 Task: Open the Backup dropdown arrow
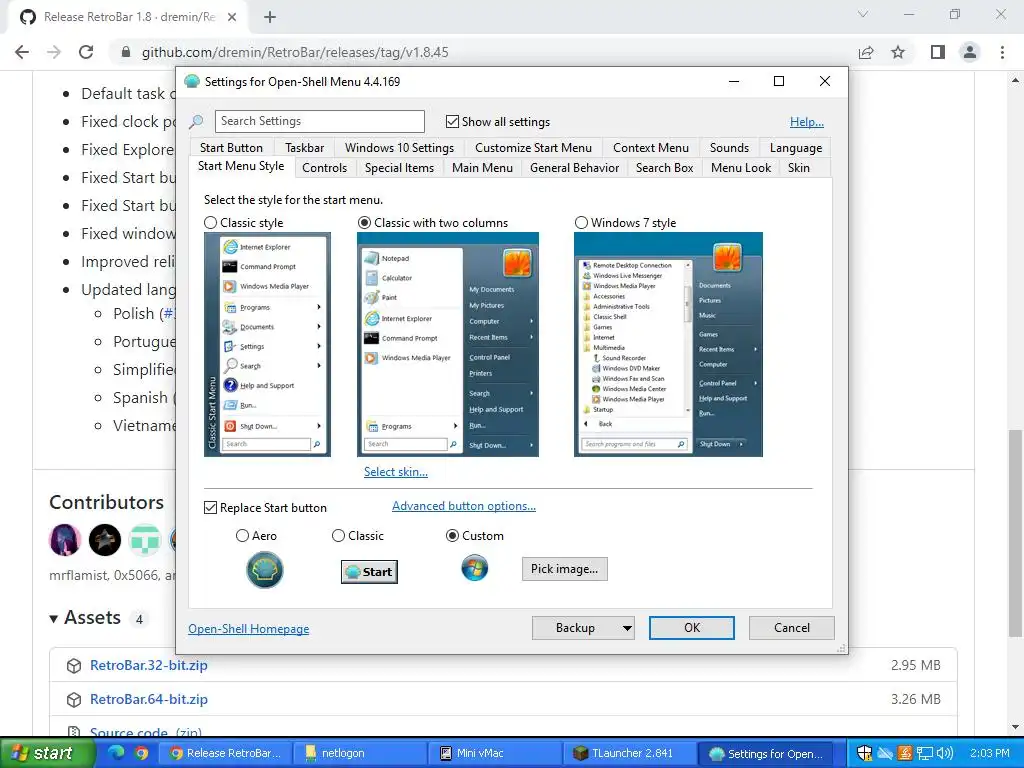pyautogui.click(x=627, y=628)
